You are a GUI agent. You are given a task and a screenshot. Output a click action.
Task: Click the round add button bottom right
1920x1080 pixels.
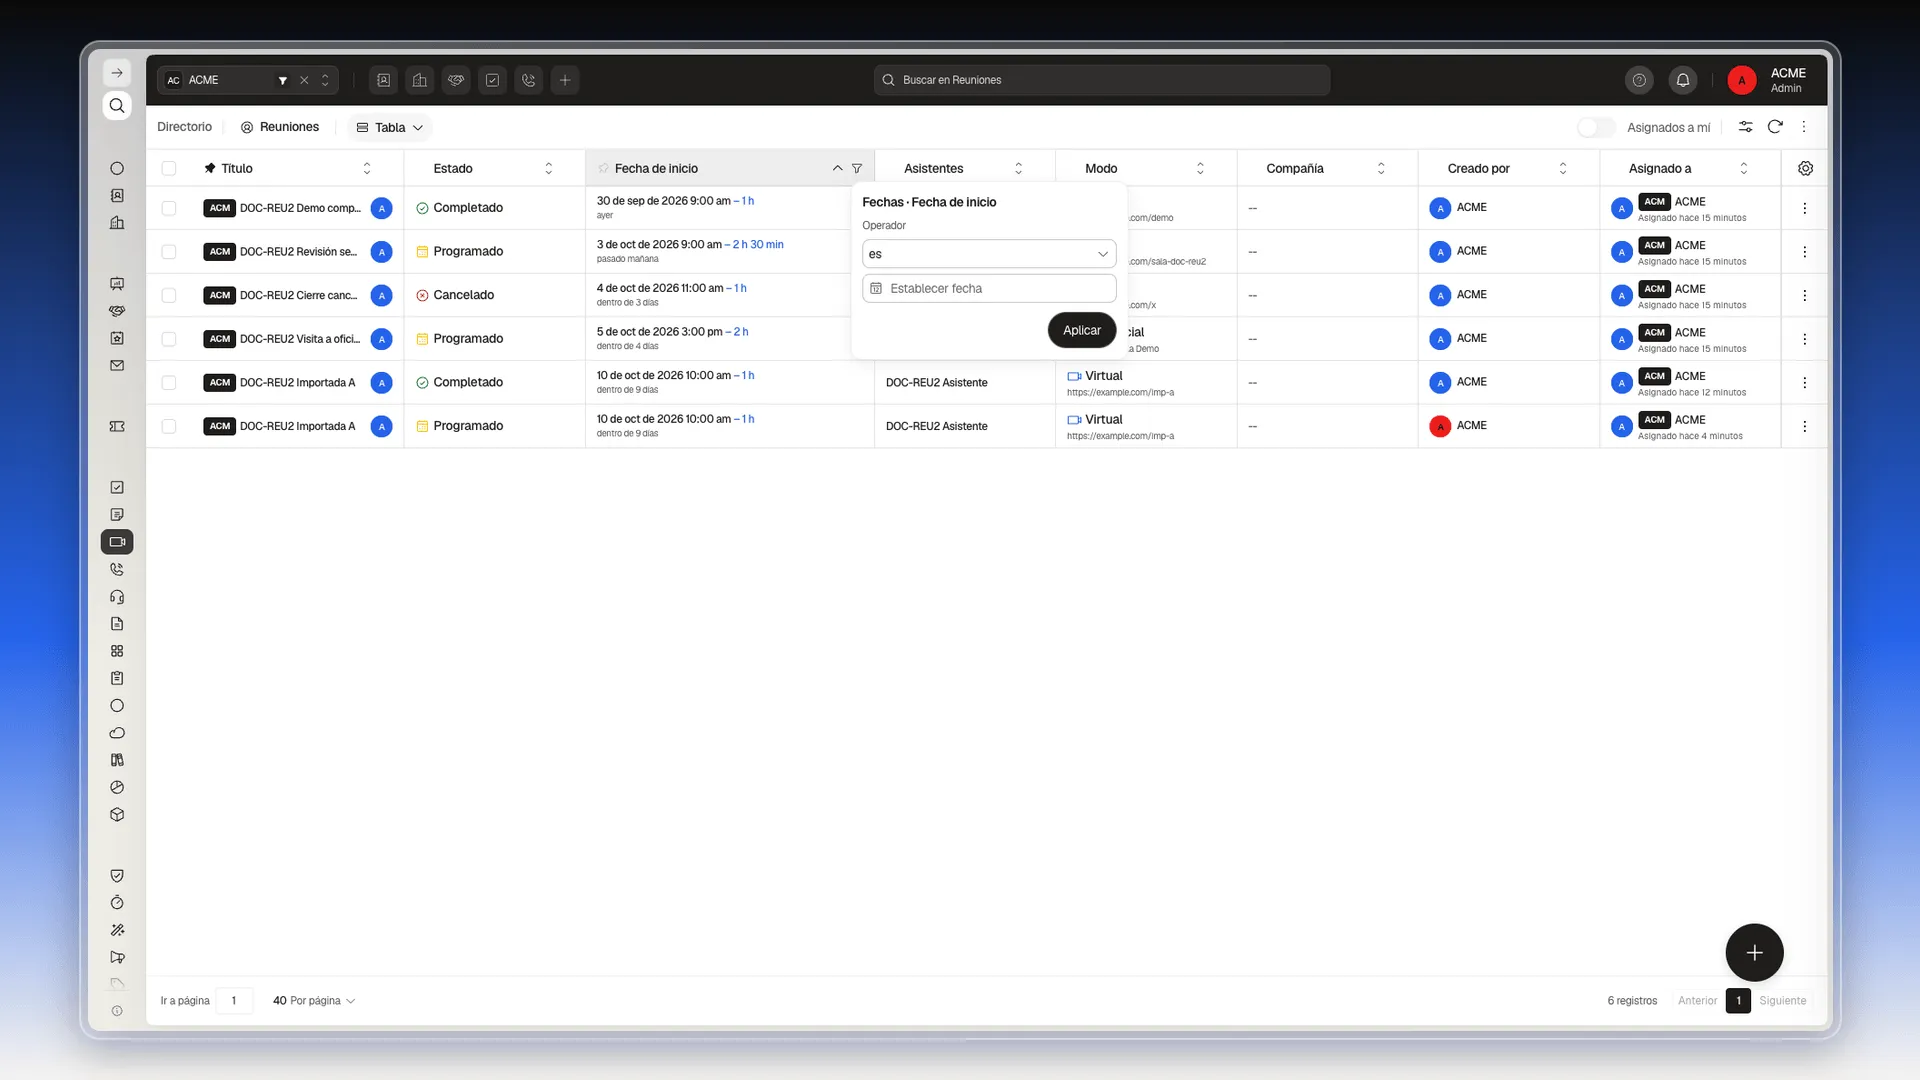tap(1754, 952)
